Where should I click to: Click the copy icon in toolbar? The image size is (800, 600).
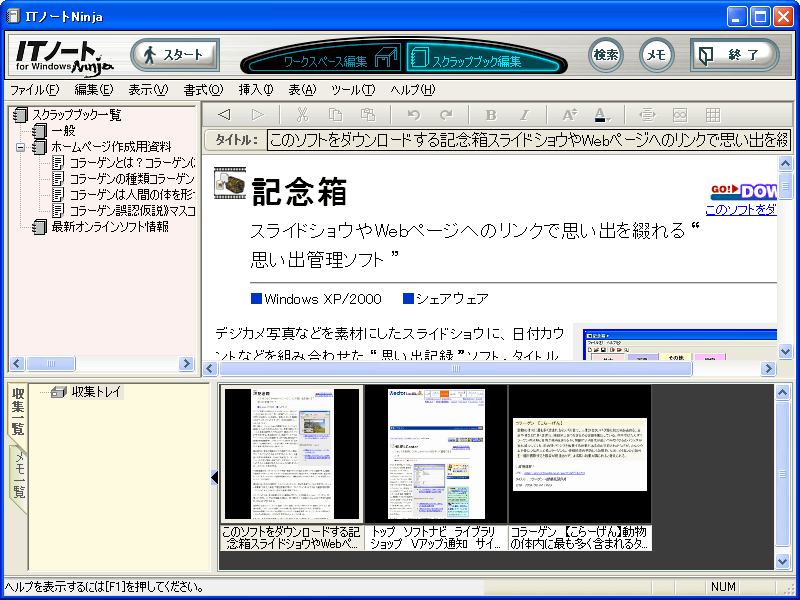coord(335,115)
